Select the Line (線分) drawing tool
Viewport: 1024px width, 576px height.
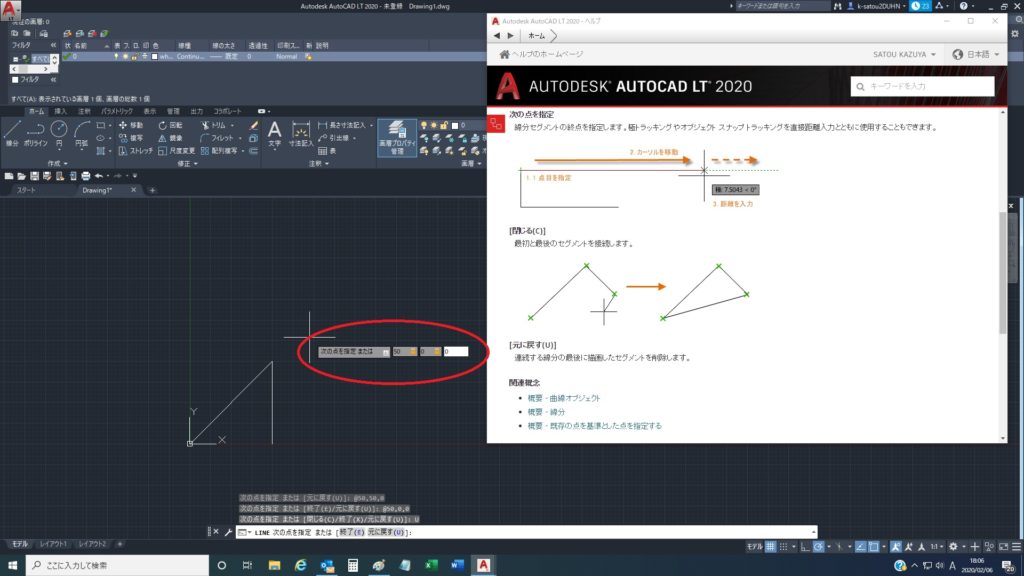pos(12,133)
